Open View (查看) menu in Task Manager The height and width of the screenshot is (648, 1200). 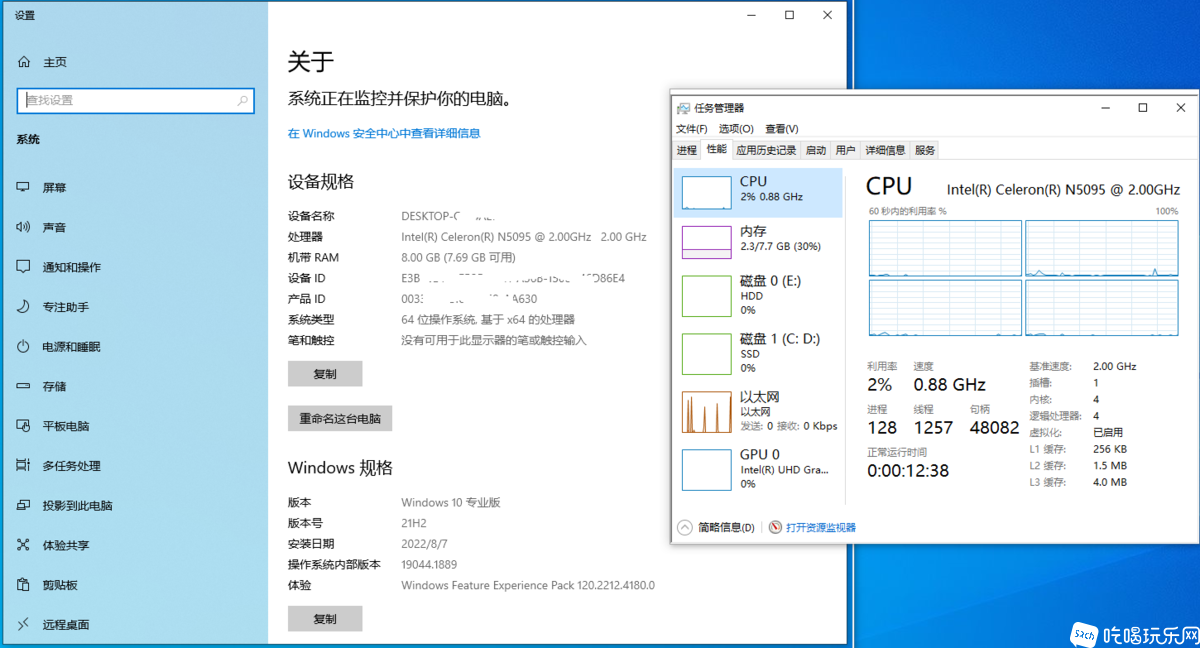782,129
